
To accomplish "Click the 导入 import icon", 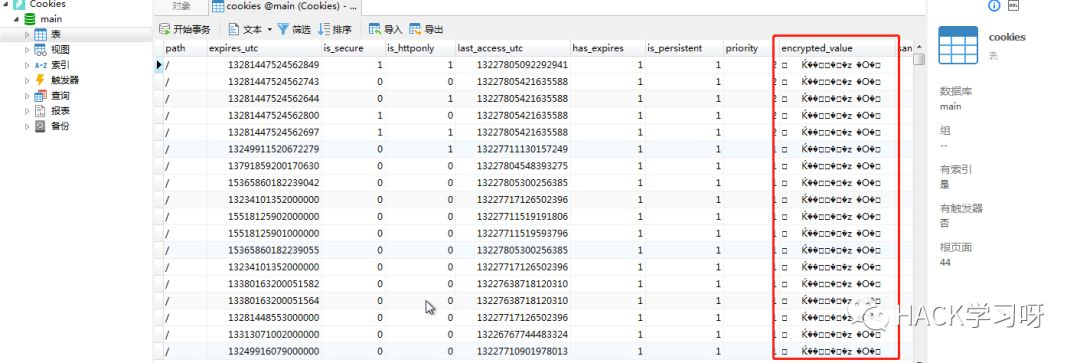I will pyautogui.click(x=375, y=30).
